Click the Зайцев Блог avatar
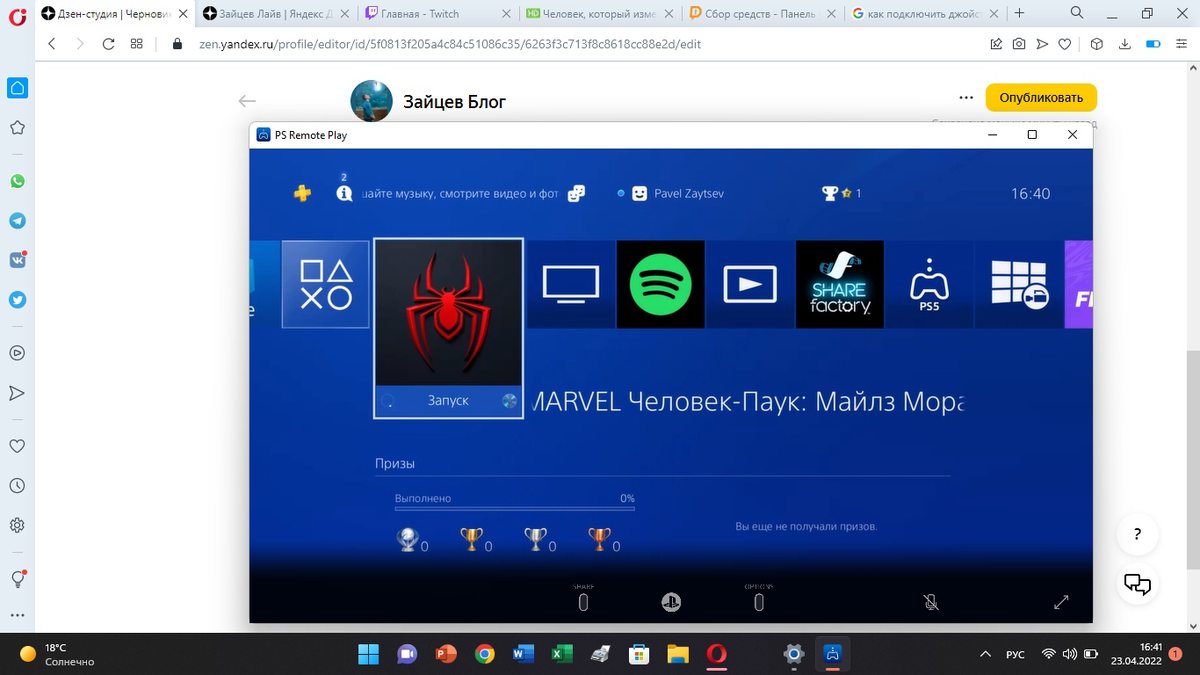The image size is (1200, 675). coord(371,101)
